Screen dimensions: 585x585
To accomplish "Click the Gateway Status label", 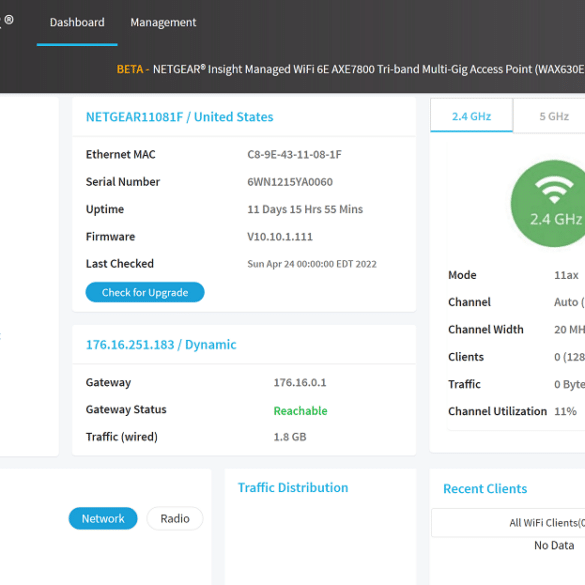I will click(x=126, y=409).
